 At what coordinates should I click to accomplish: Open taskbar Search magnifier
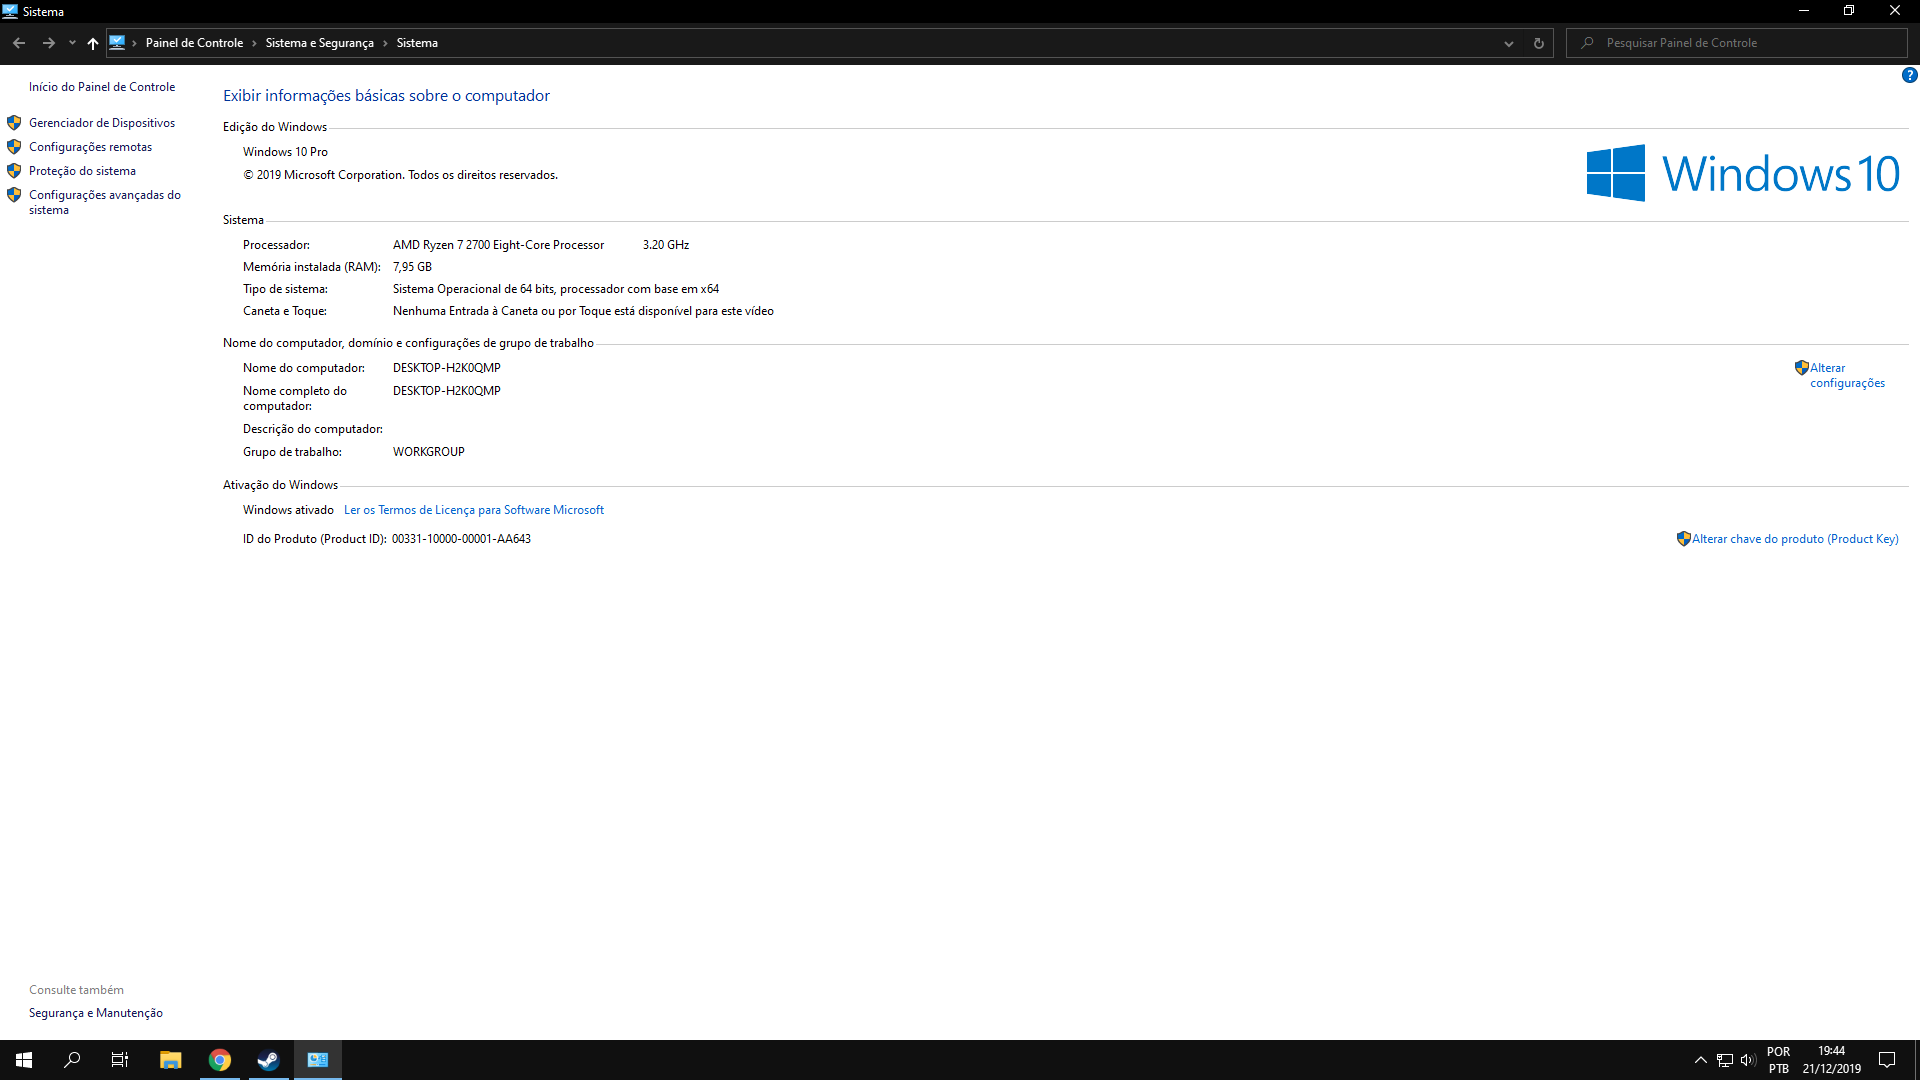click(x=72, y=1060)
